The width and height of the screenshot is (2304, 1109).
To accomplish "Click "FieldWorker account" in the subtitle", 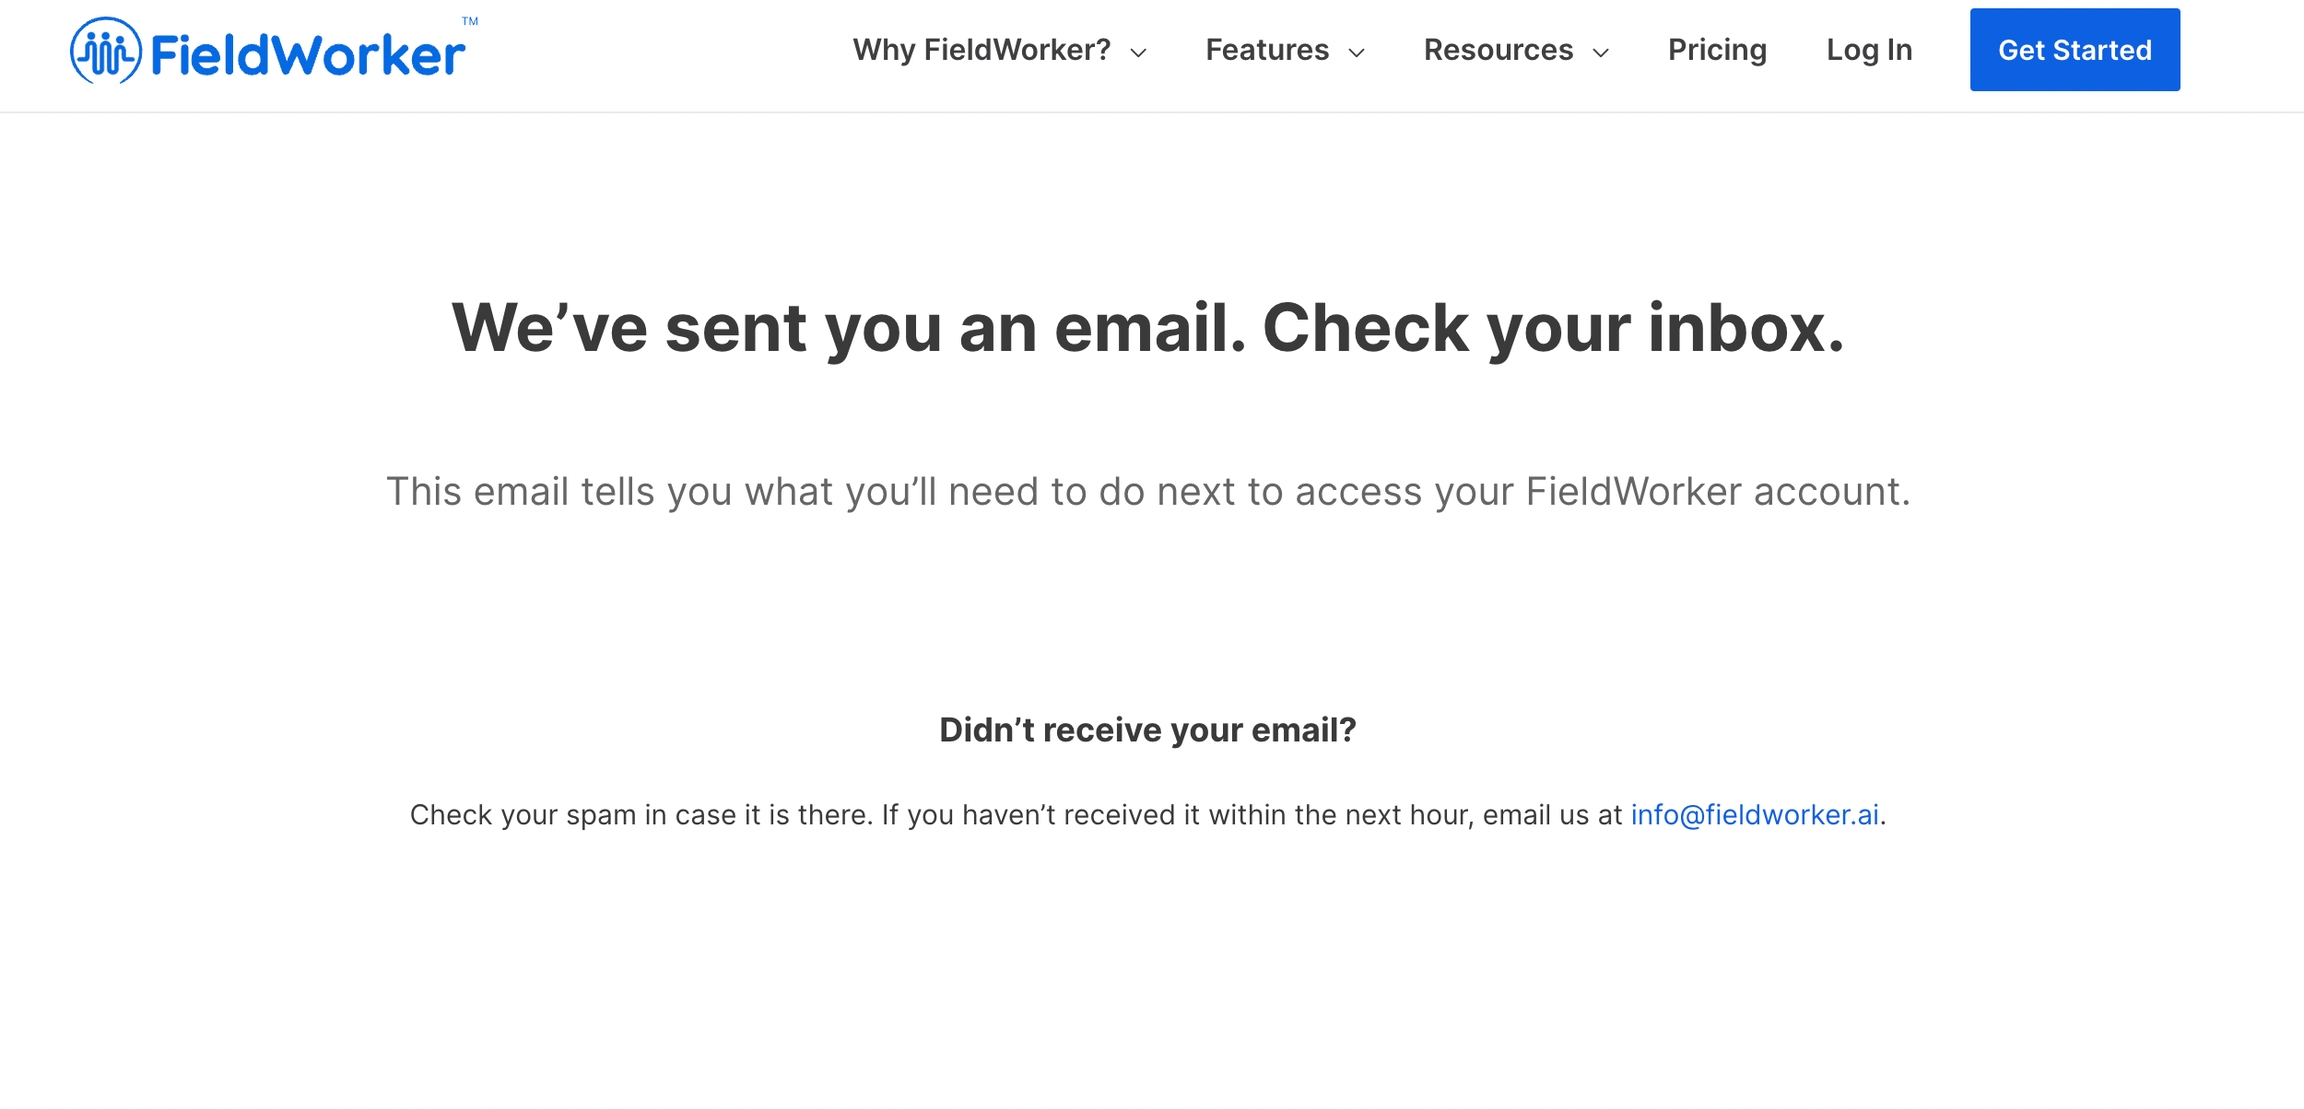I will pos(1716,492).
